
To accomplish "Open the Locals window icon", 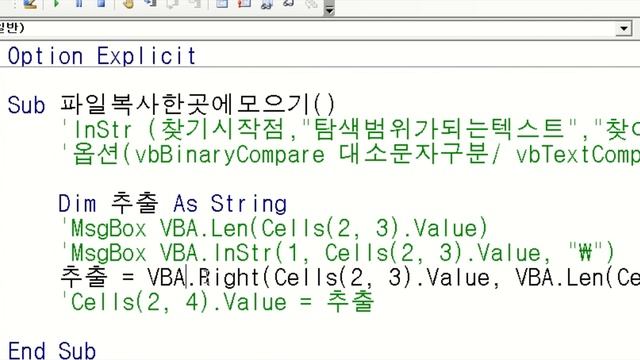I will pyautogui.click(x=222, y=3).
